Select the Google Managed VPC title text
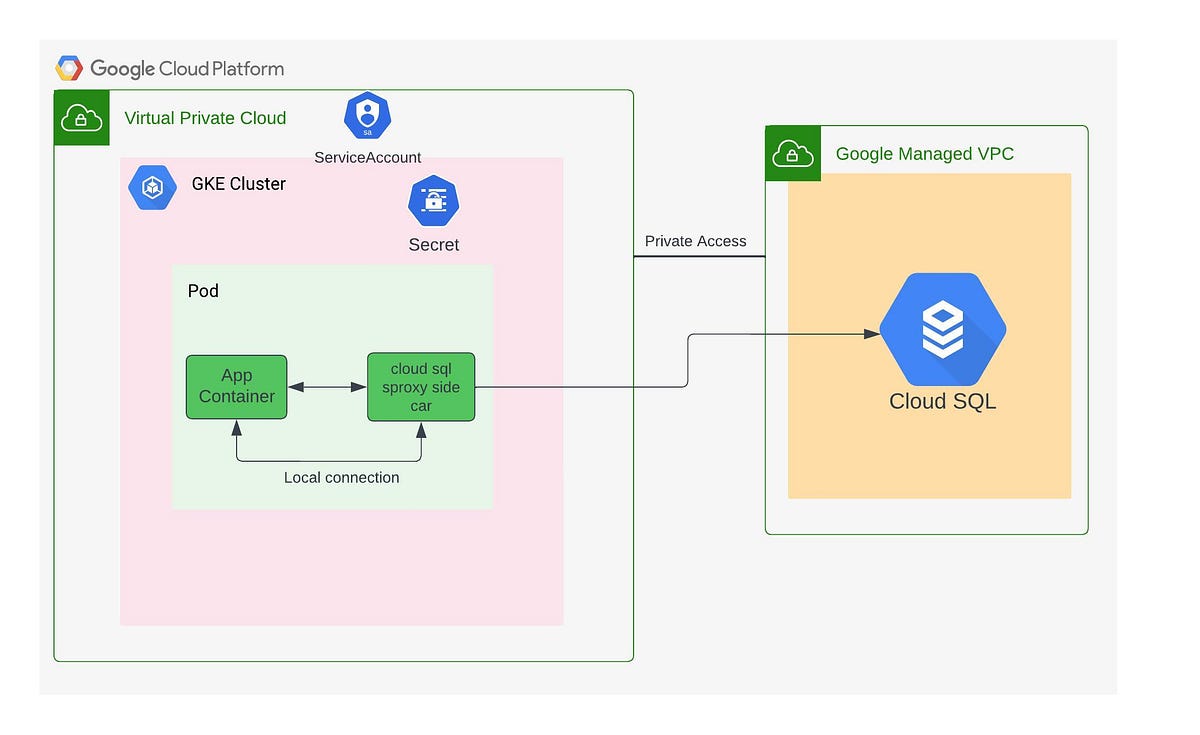This screenshot has height=735, width=1200. (x=924, y=153)
